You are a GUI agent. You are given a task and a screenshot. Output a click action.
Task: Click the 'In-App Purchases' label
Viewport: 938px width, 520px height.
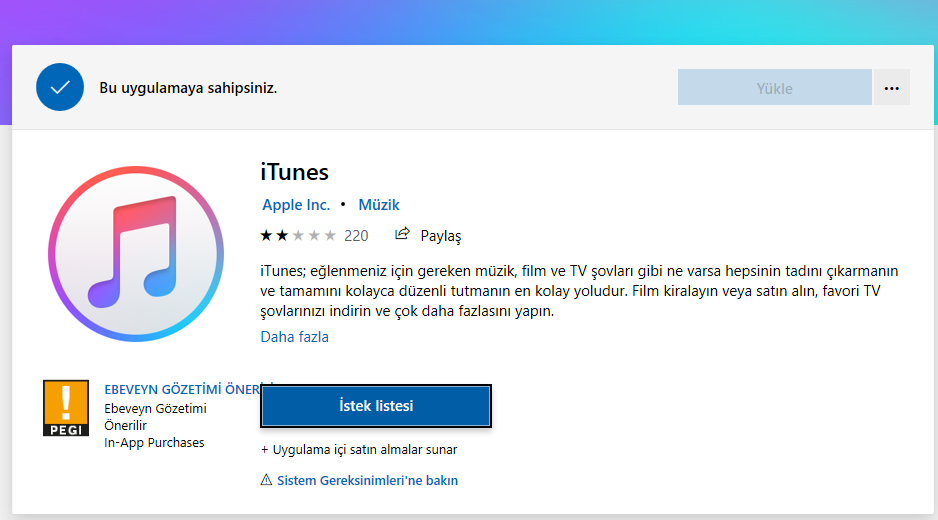(x=154, y=443)
